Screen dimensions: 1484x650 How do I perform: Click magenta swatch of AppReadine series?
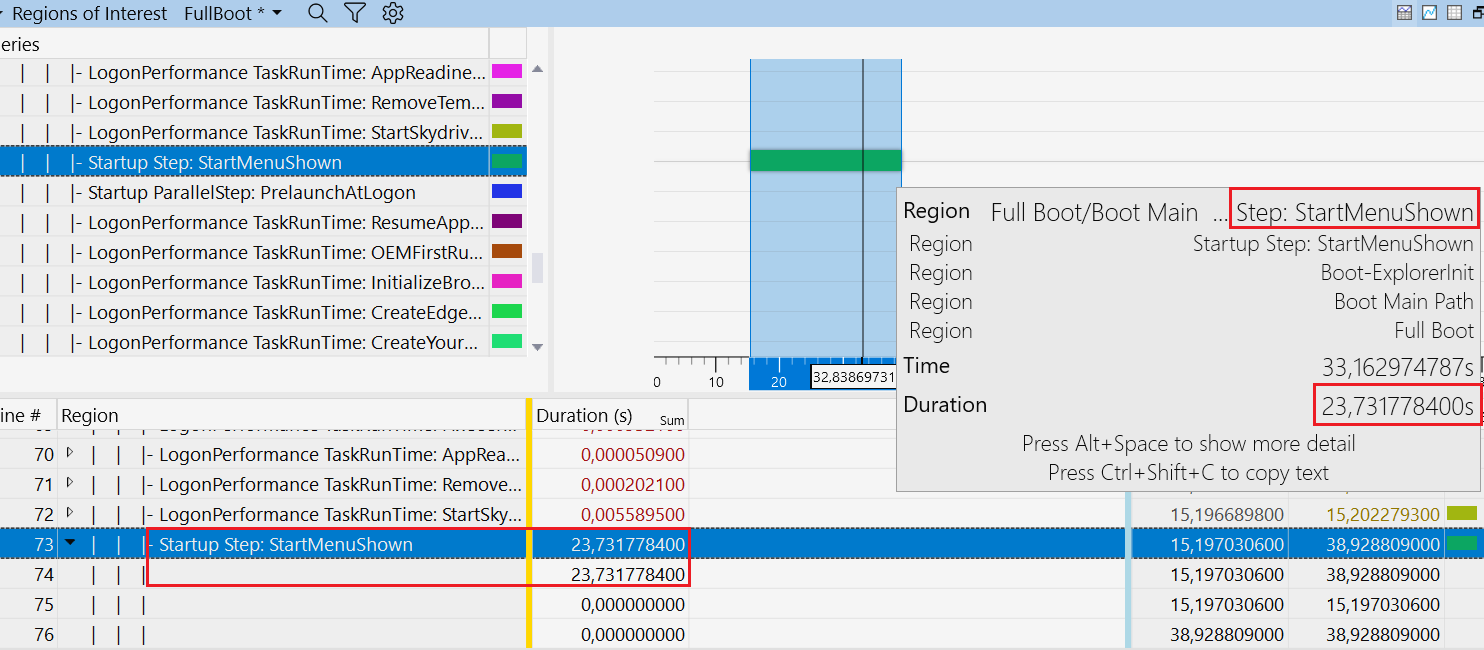pyautogui.click(x=507, y=72)
